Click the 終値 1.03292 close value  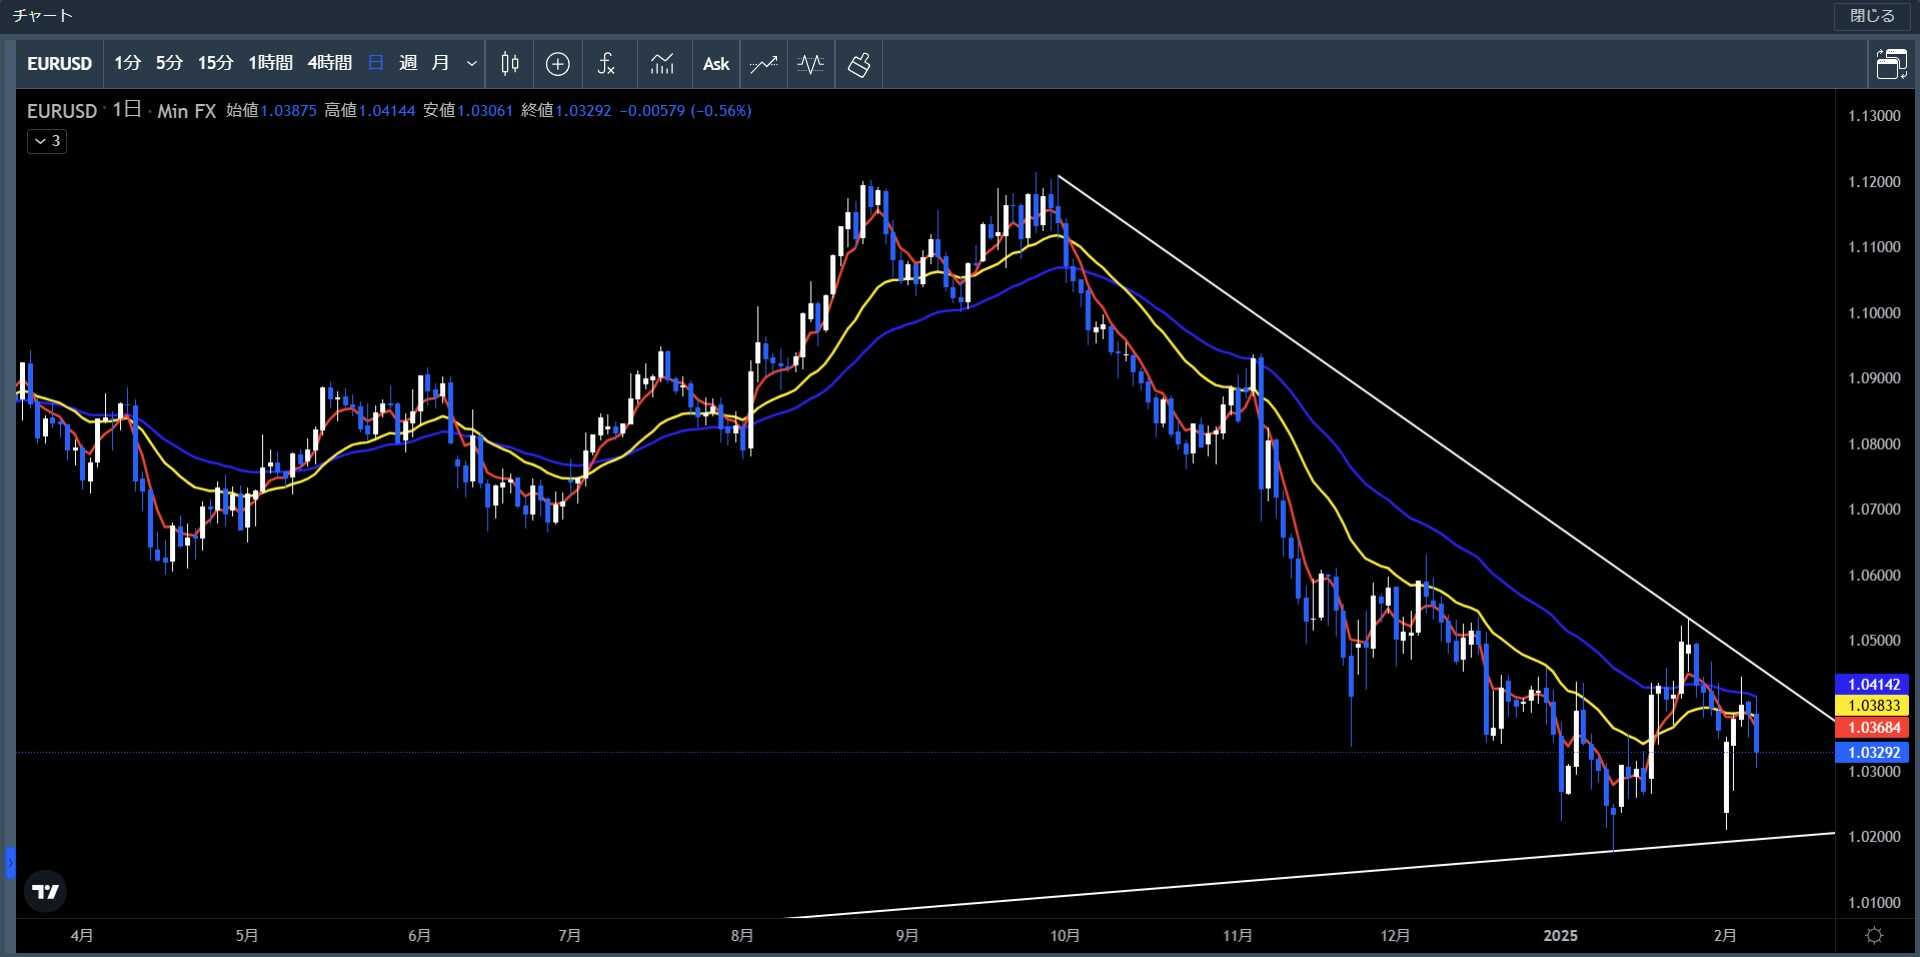567,111
